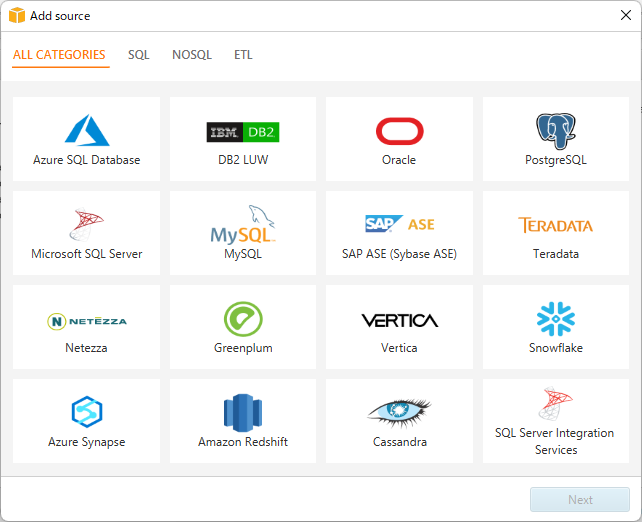642x522 pixels.
Task: Close the Add source dialog
Action: [626, 15]
